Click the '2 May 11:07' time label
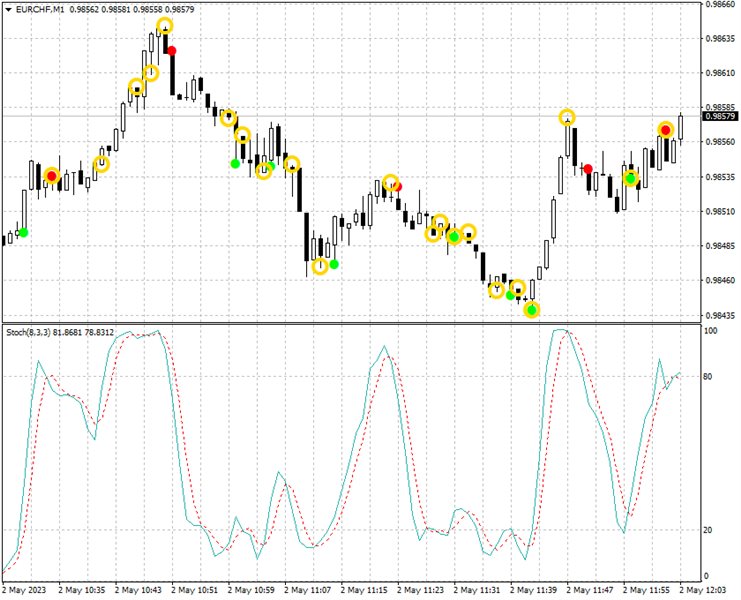 308,590
